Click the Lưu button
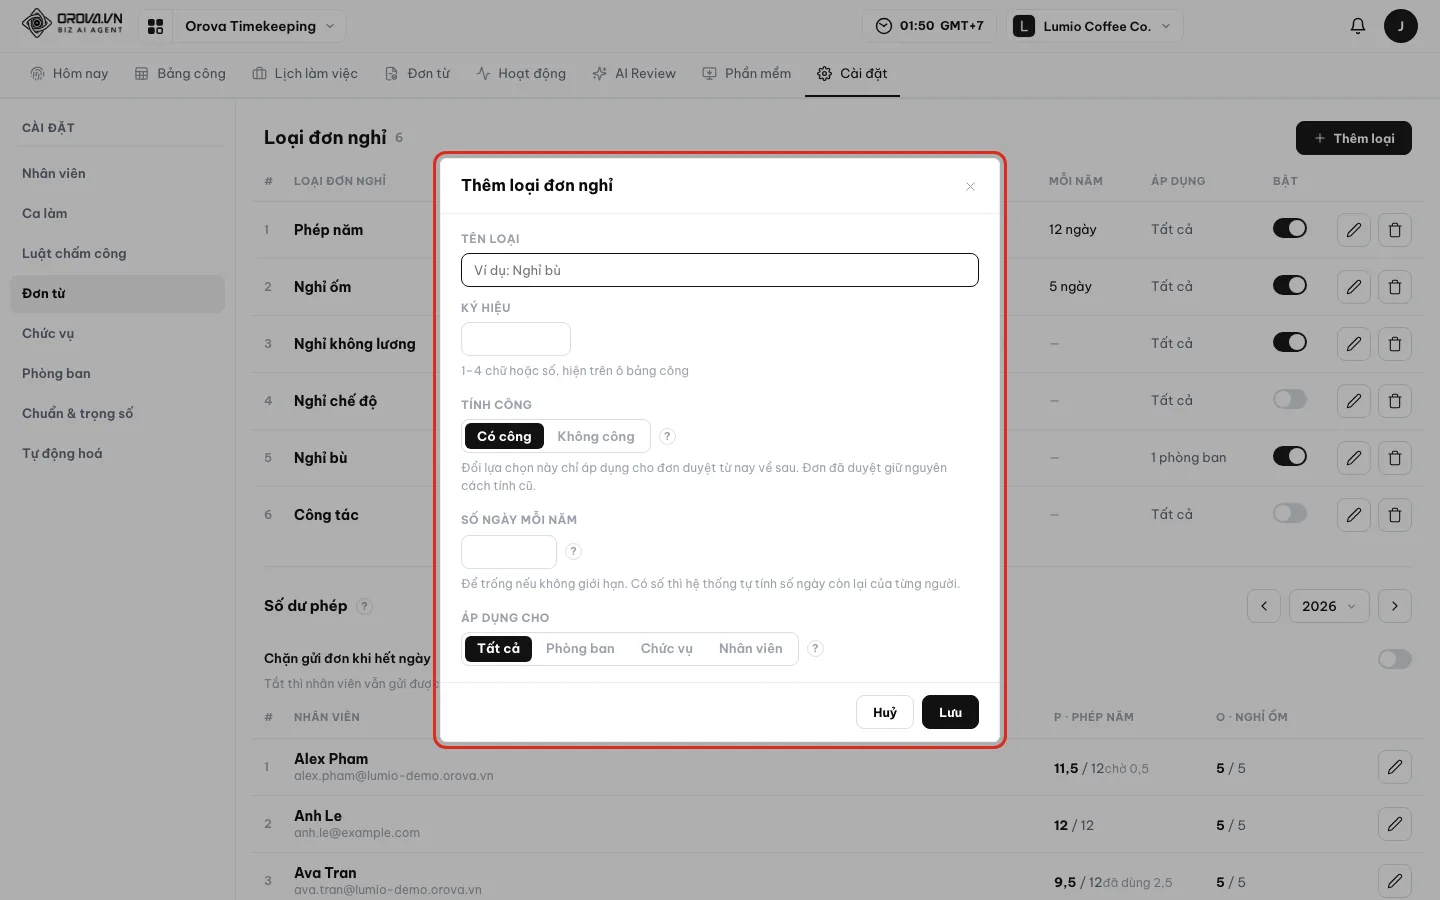Viewport: 1440px width, 900px height. click(950, 713)
